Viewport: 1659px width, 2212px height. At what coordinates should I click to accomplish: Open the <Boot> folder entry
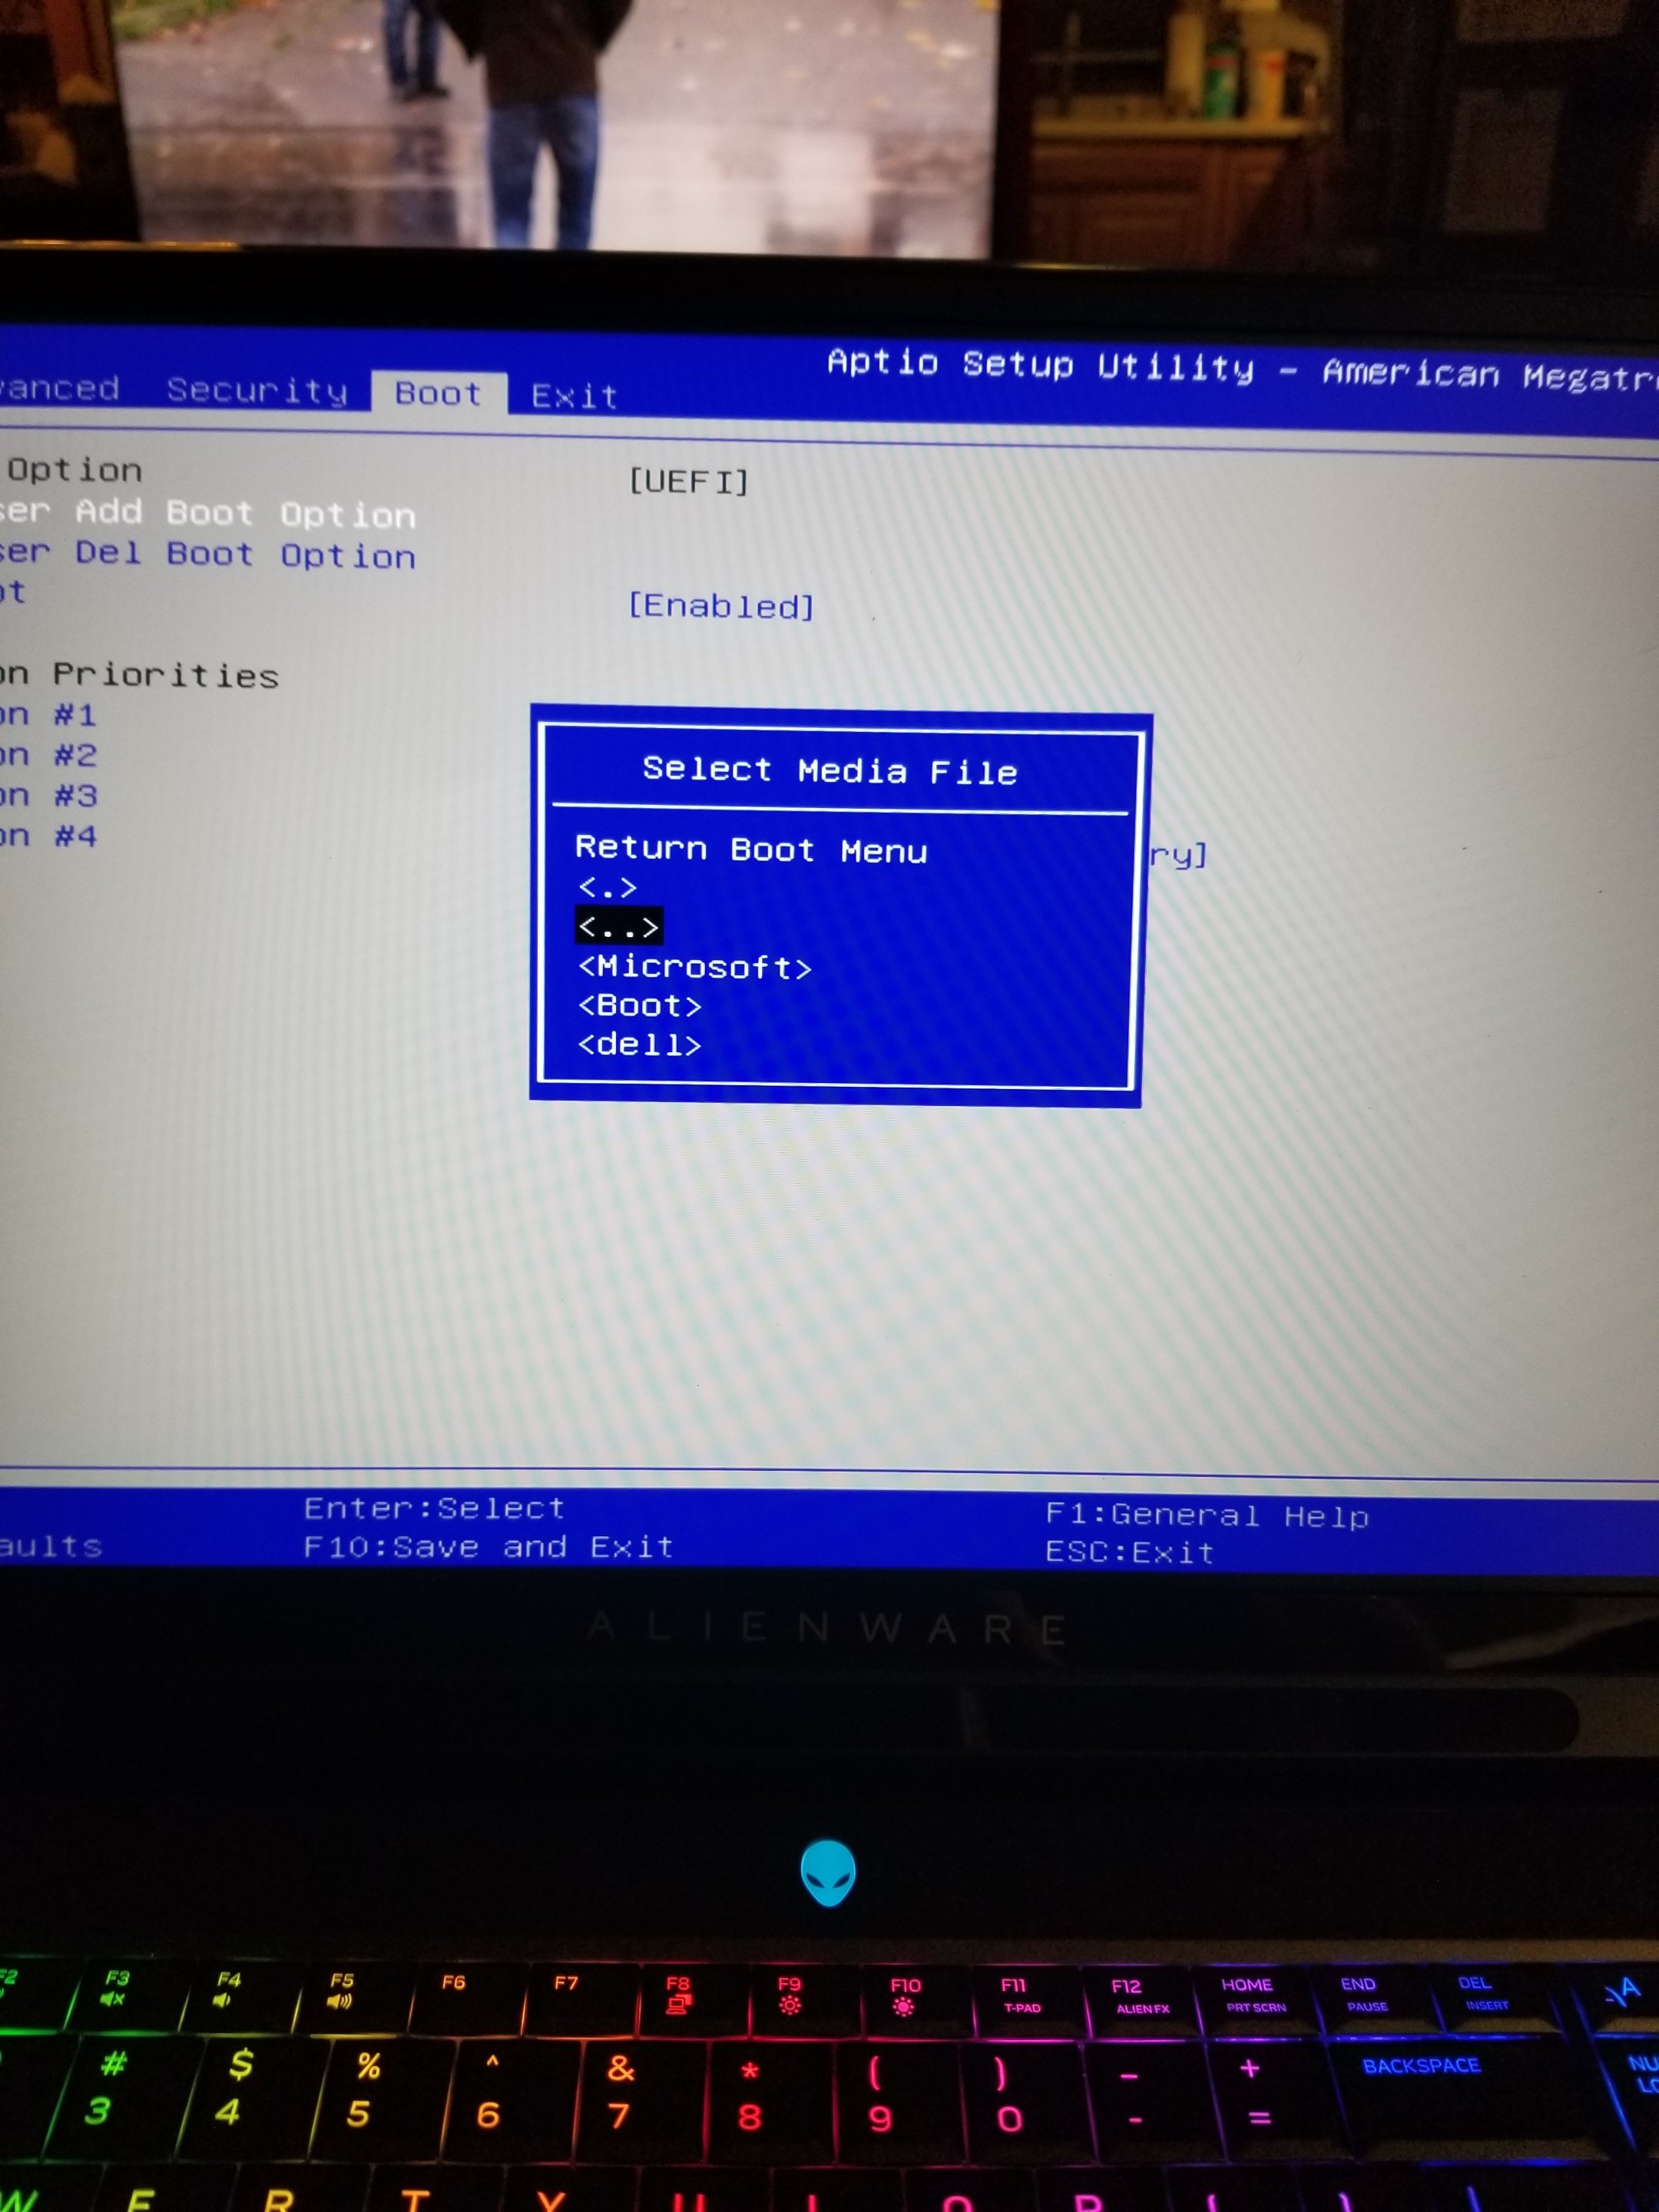click(x=640, y=1005)
